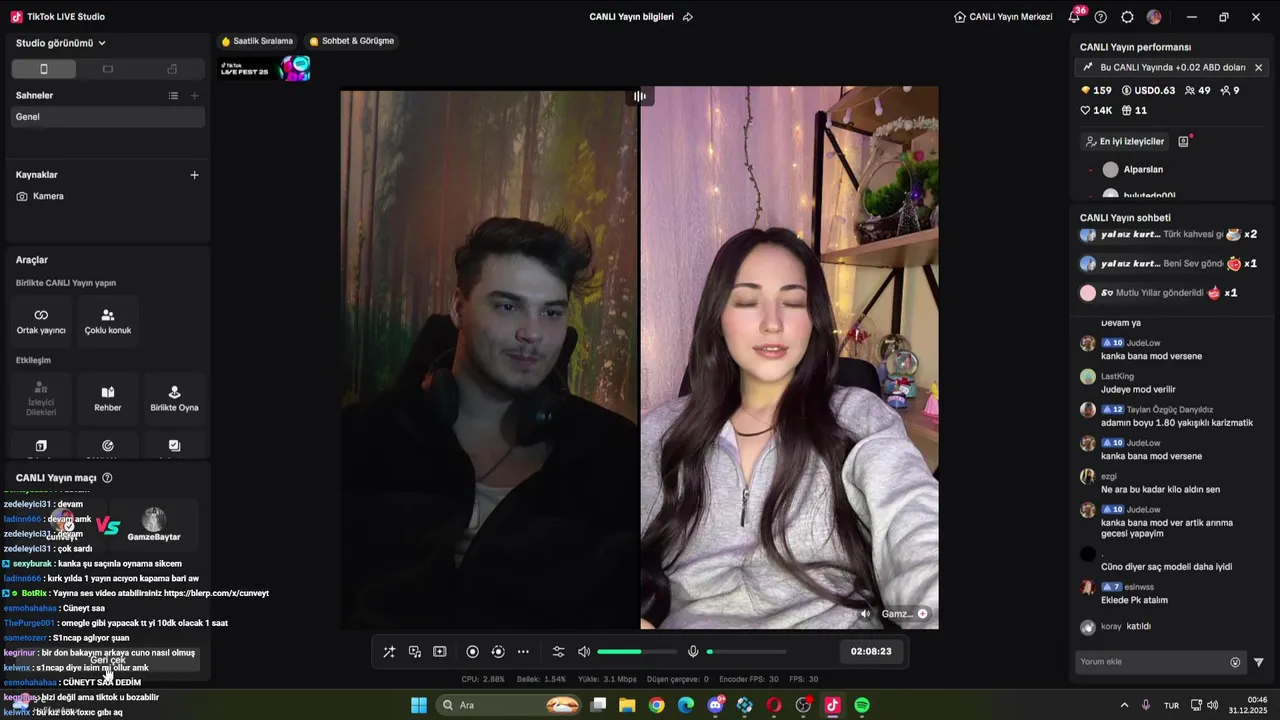Image resolution: width=1280 pixels, height=720 pixels.
Task: Adjust the speaker volume slider
Action: click(x=636, y=652)
